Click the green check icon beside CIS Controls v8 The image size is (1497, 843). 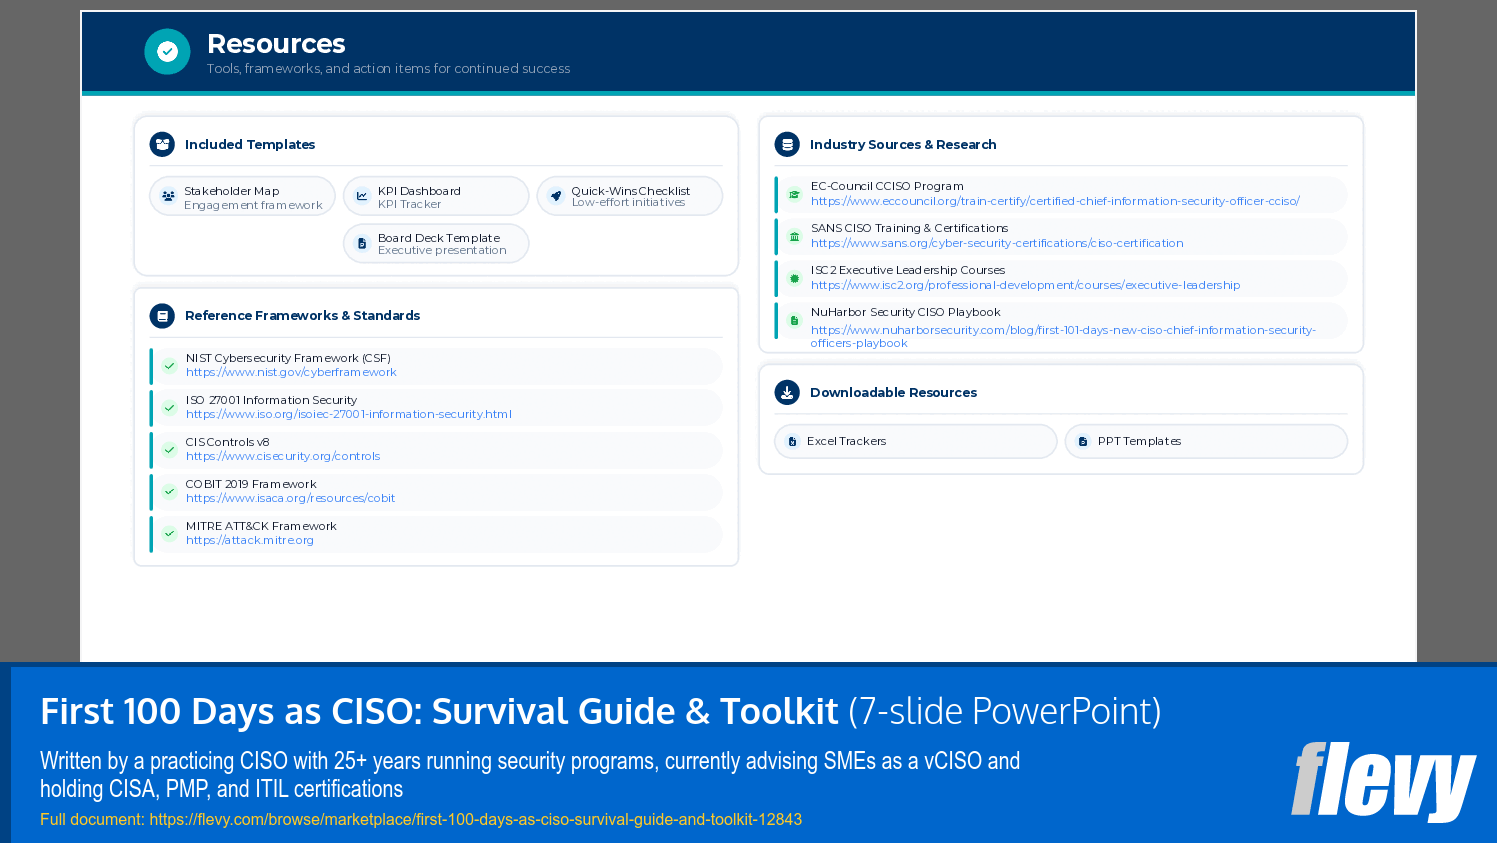170,450
